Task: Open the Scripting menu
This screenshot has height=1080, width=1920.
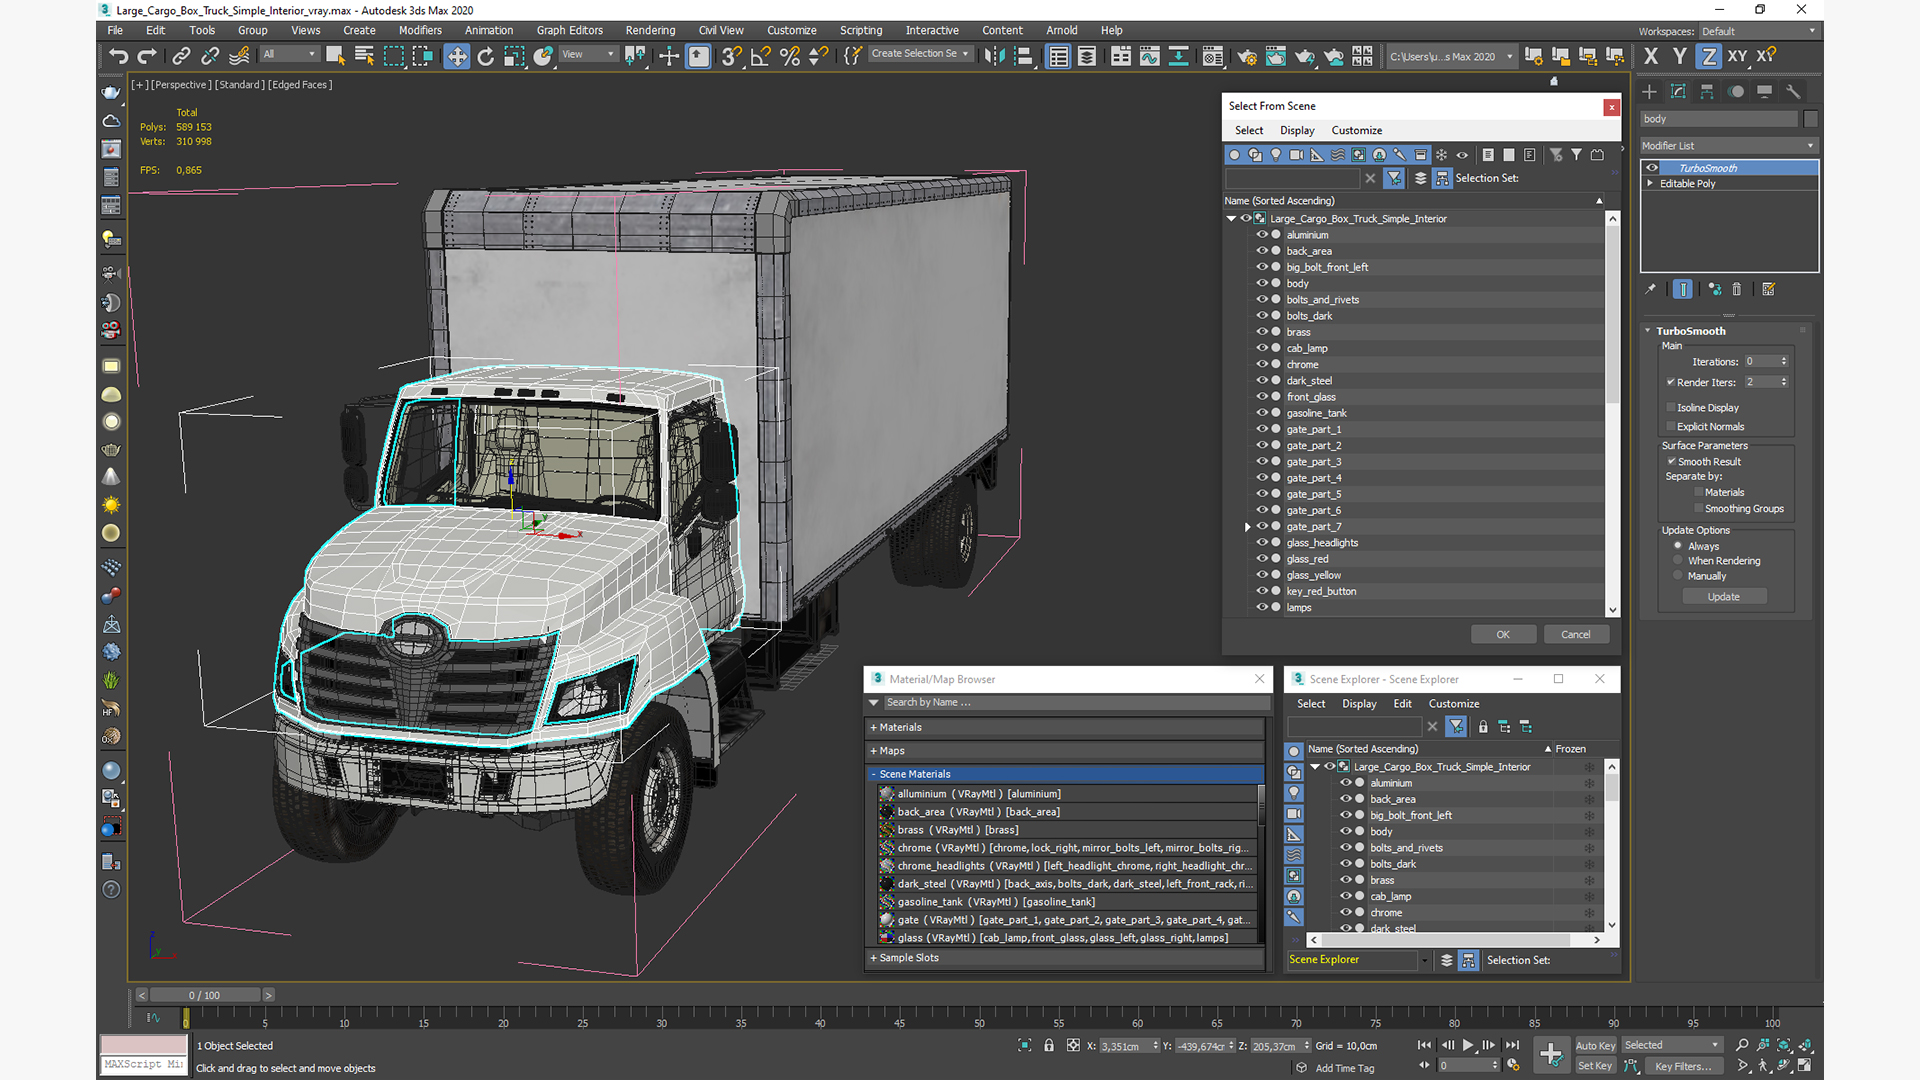Action: click(860, 30)
